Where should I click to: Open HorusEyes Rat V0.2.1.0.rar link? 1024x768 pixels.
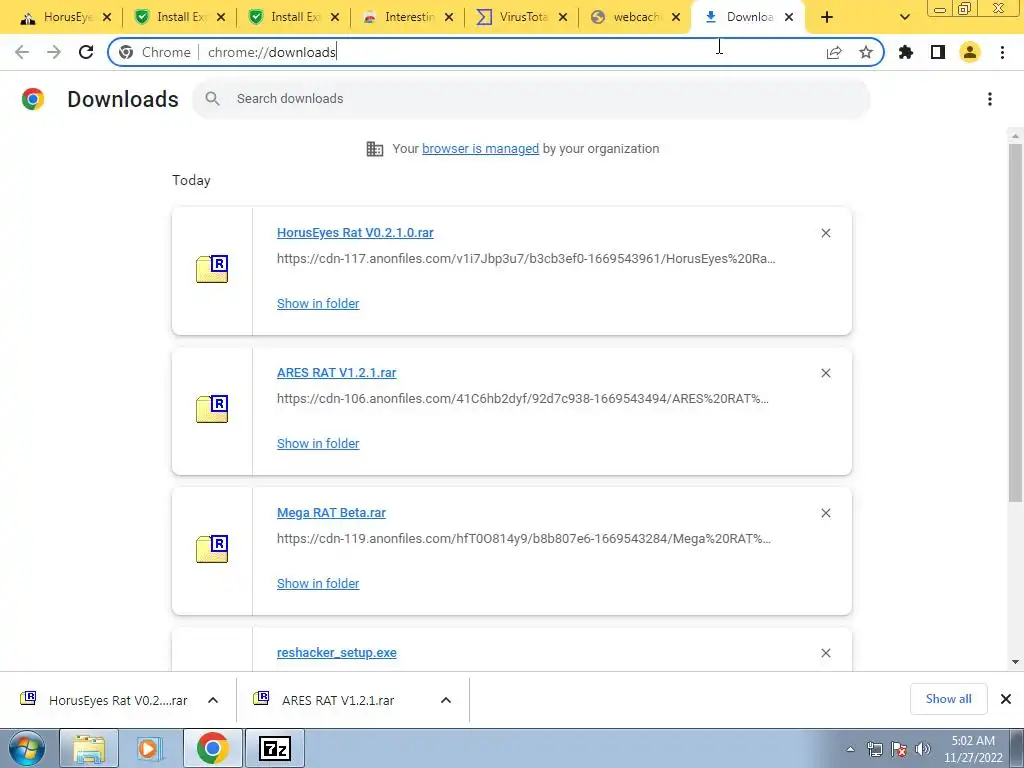(x=355, y=232)
